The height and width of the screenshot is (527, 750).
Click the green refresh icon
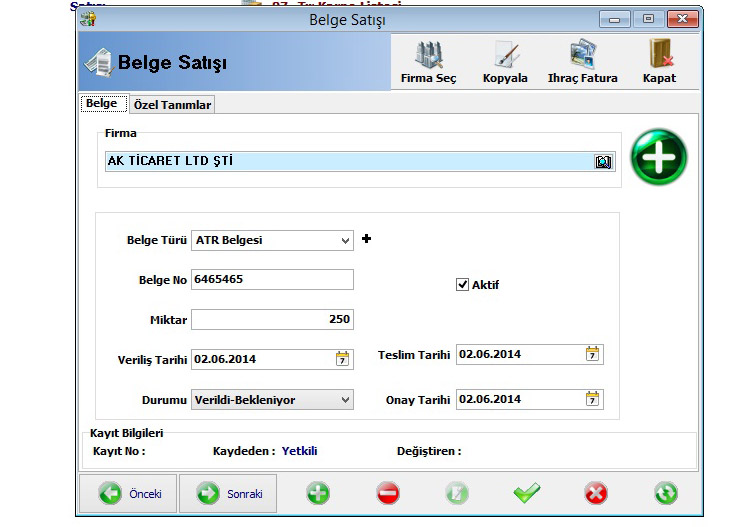(666, 493)
